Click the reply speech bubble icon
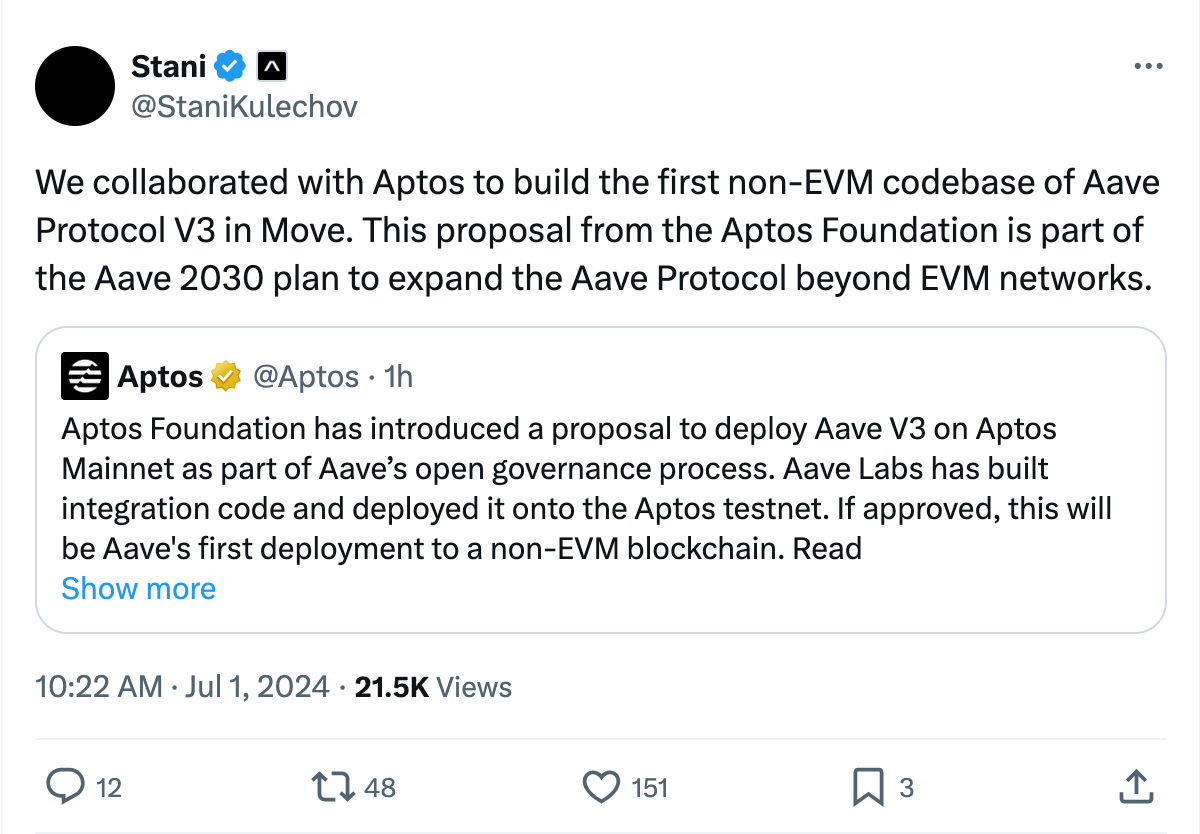The width and height of the screenshot is (1200, 834). tap(66, 787)
